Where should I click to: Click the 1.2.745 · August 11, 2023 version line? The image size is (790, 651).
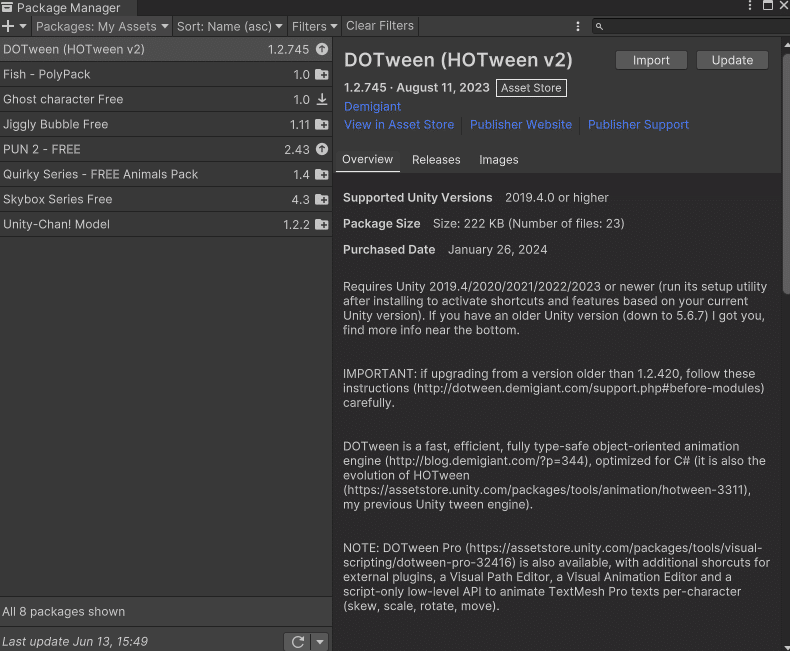click(417, 88)
